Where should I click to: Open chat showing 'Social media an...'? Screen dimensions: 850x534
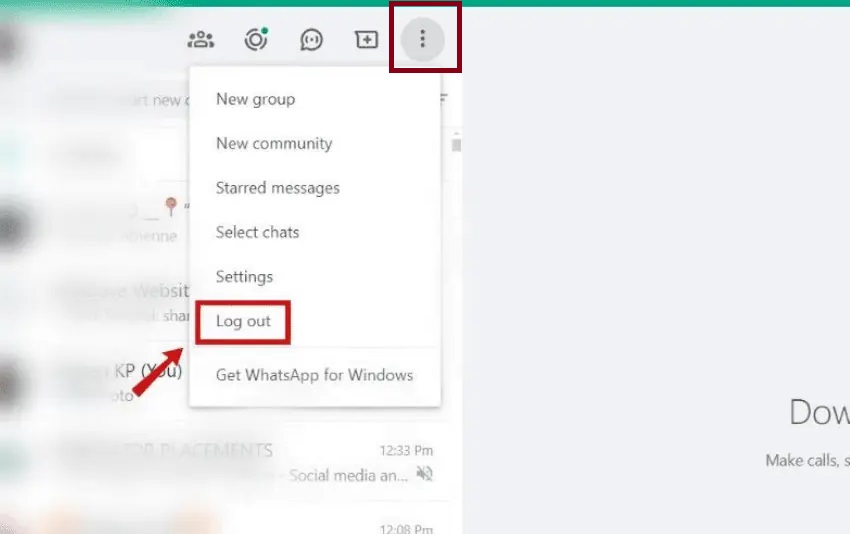pyautogui.click(x=225, y=462)
